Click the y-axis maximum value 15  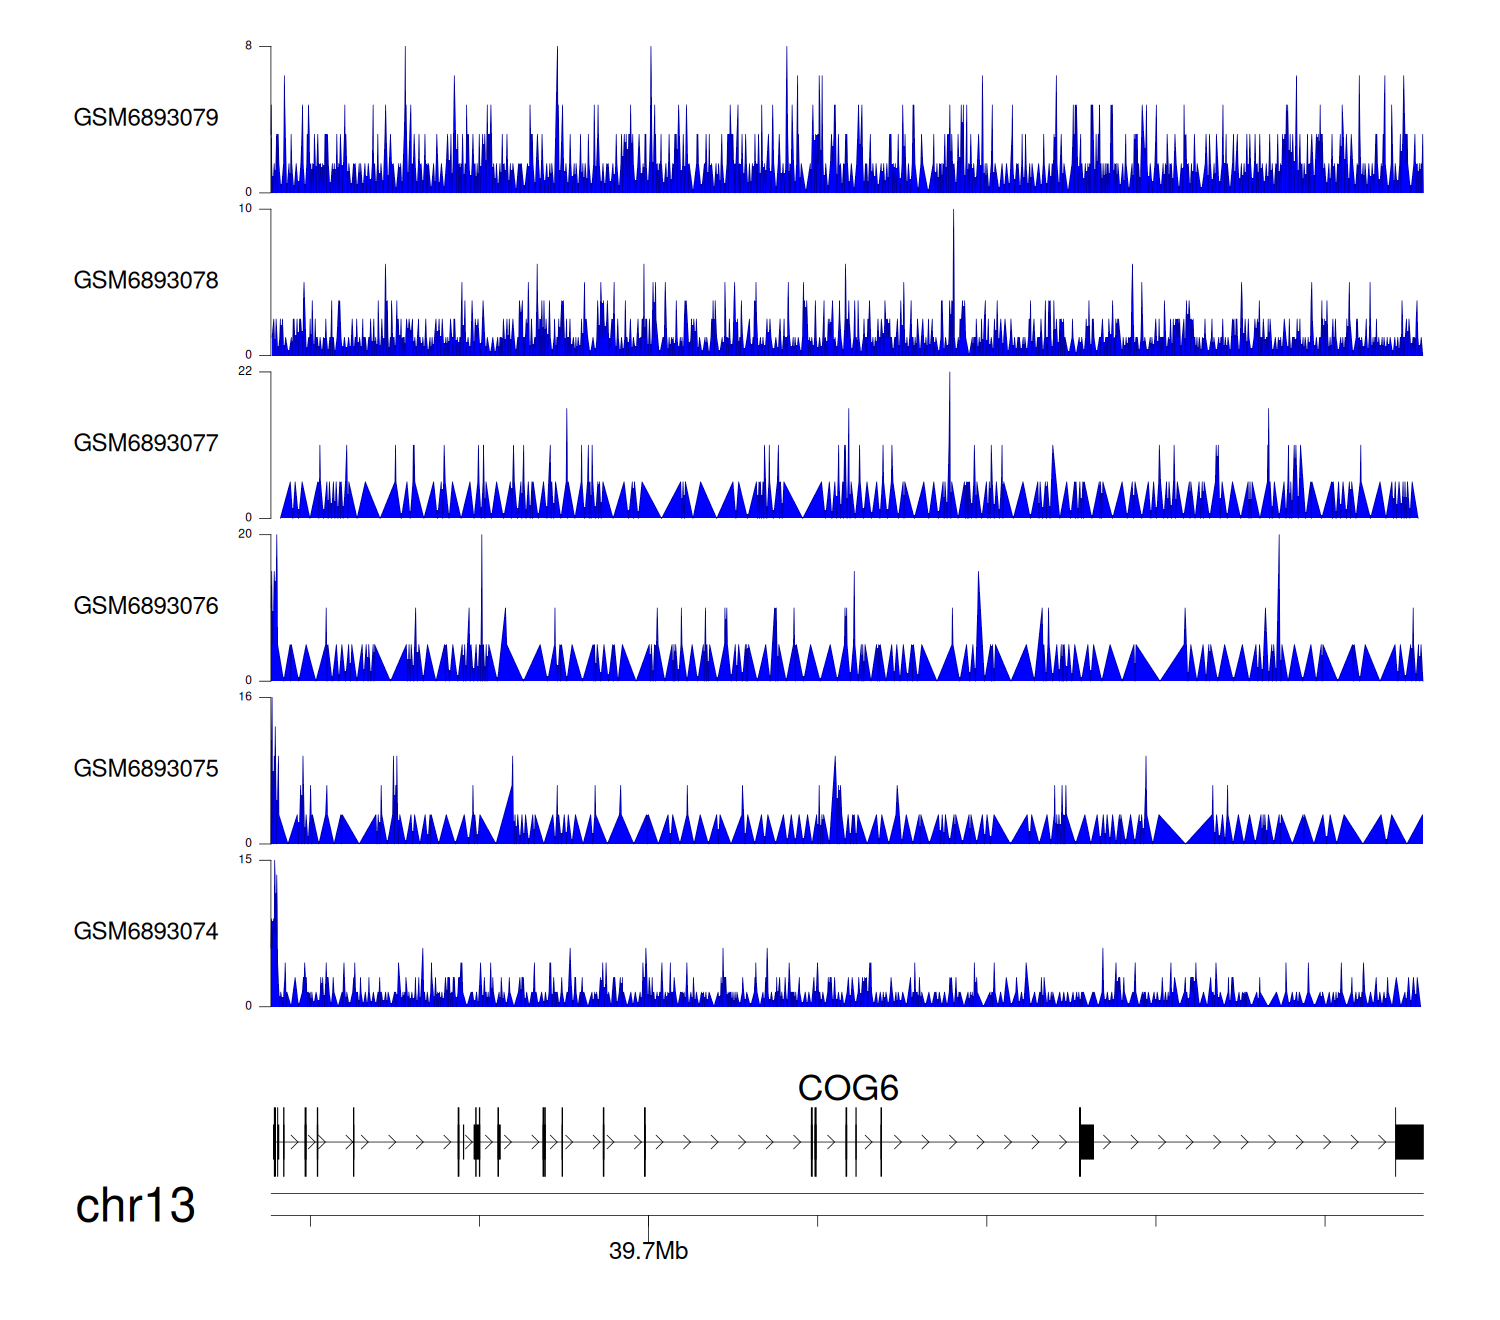pyautogui.click(x=246, y=860)
